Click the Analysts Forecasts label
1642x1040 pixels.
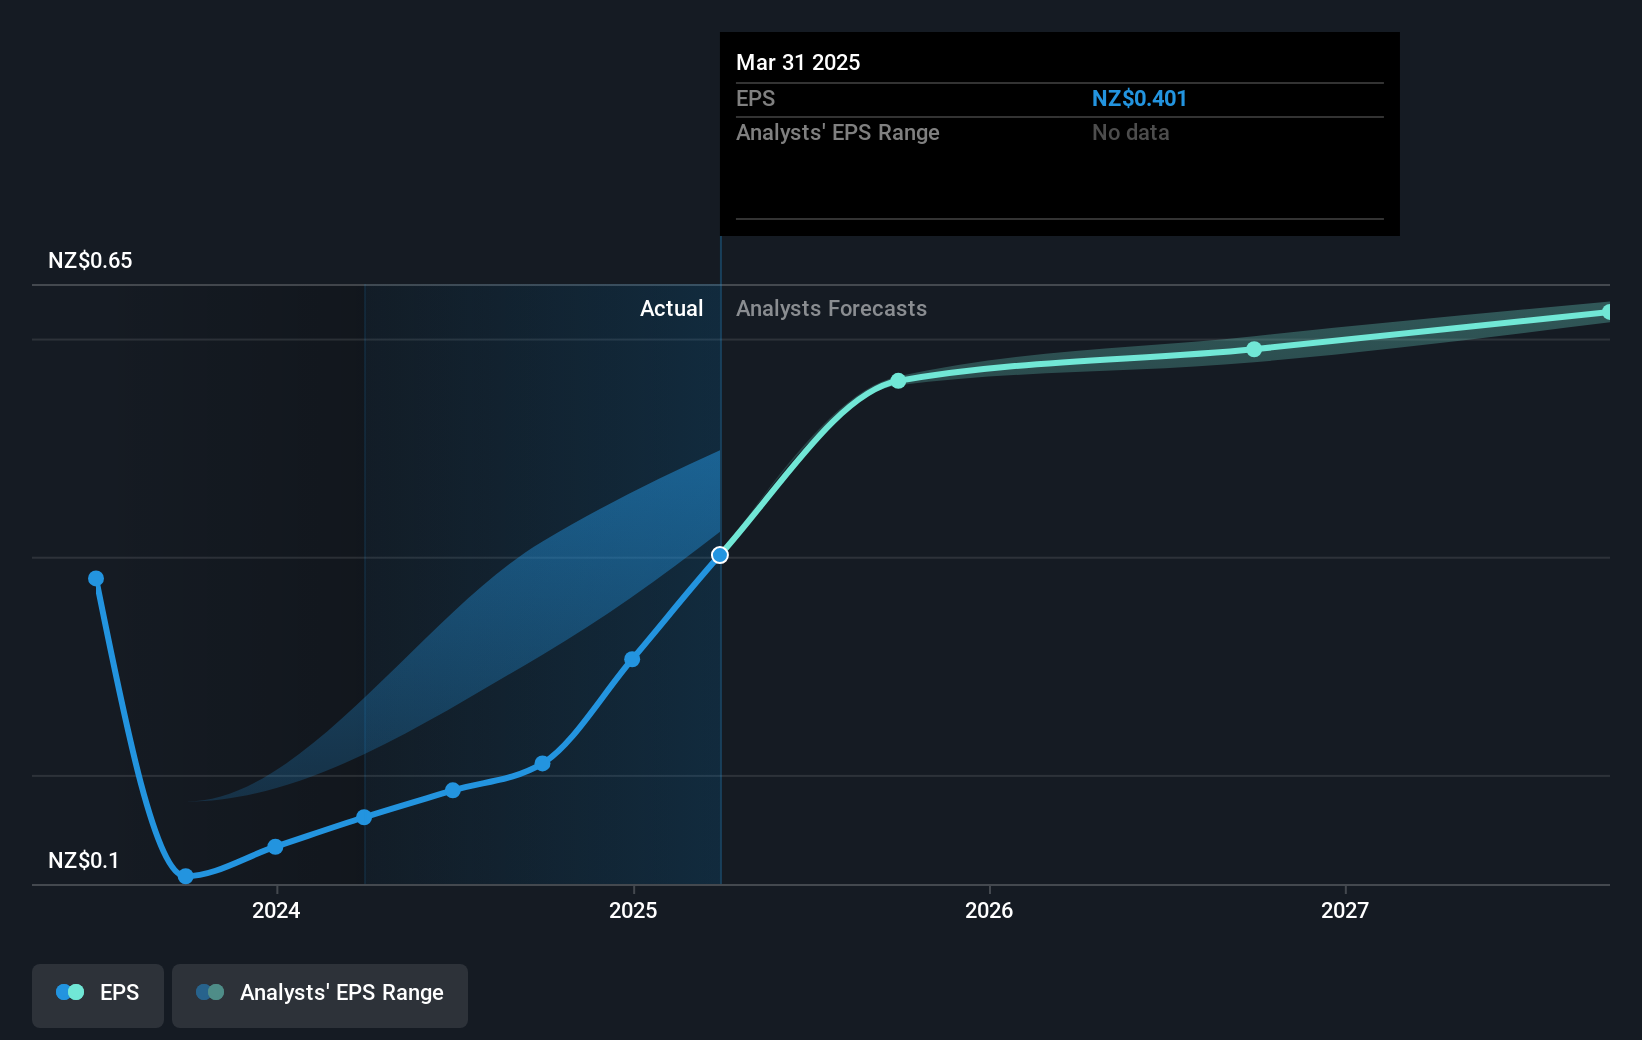[831, 308]
